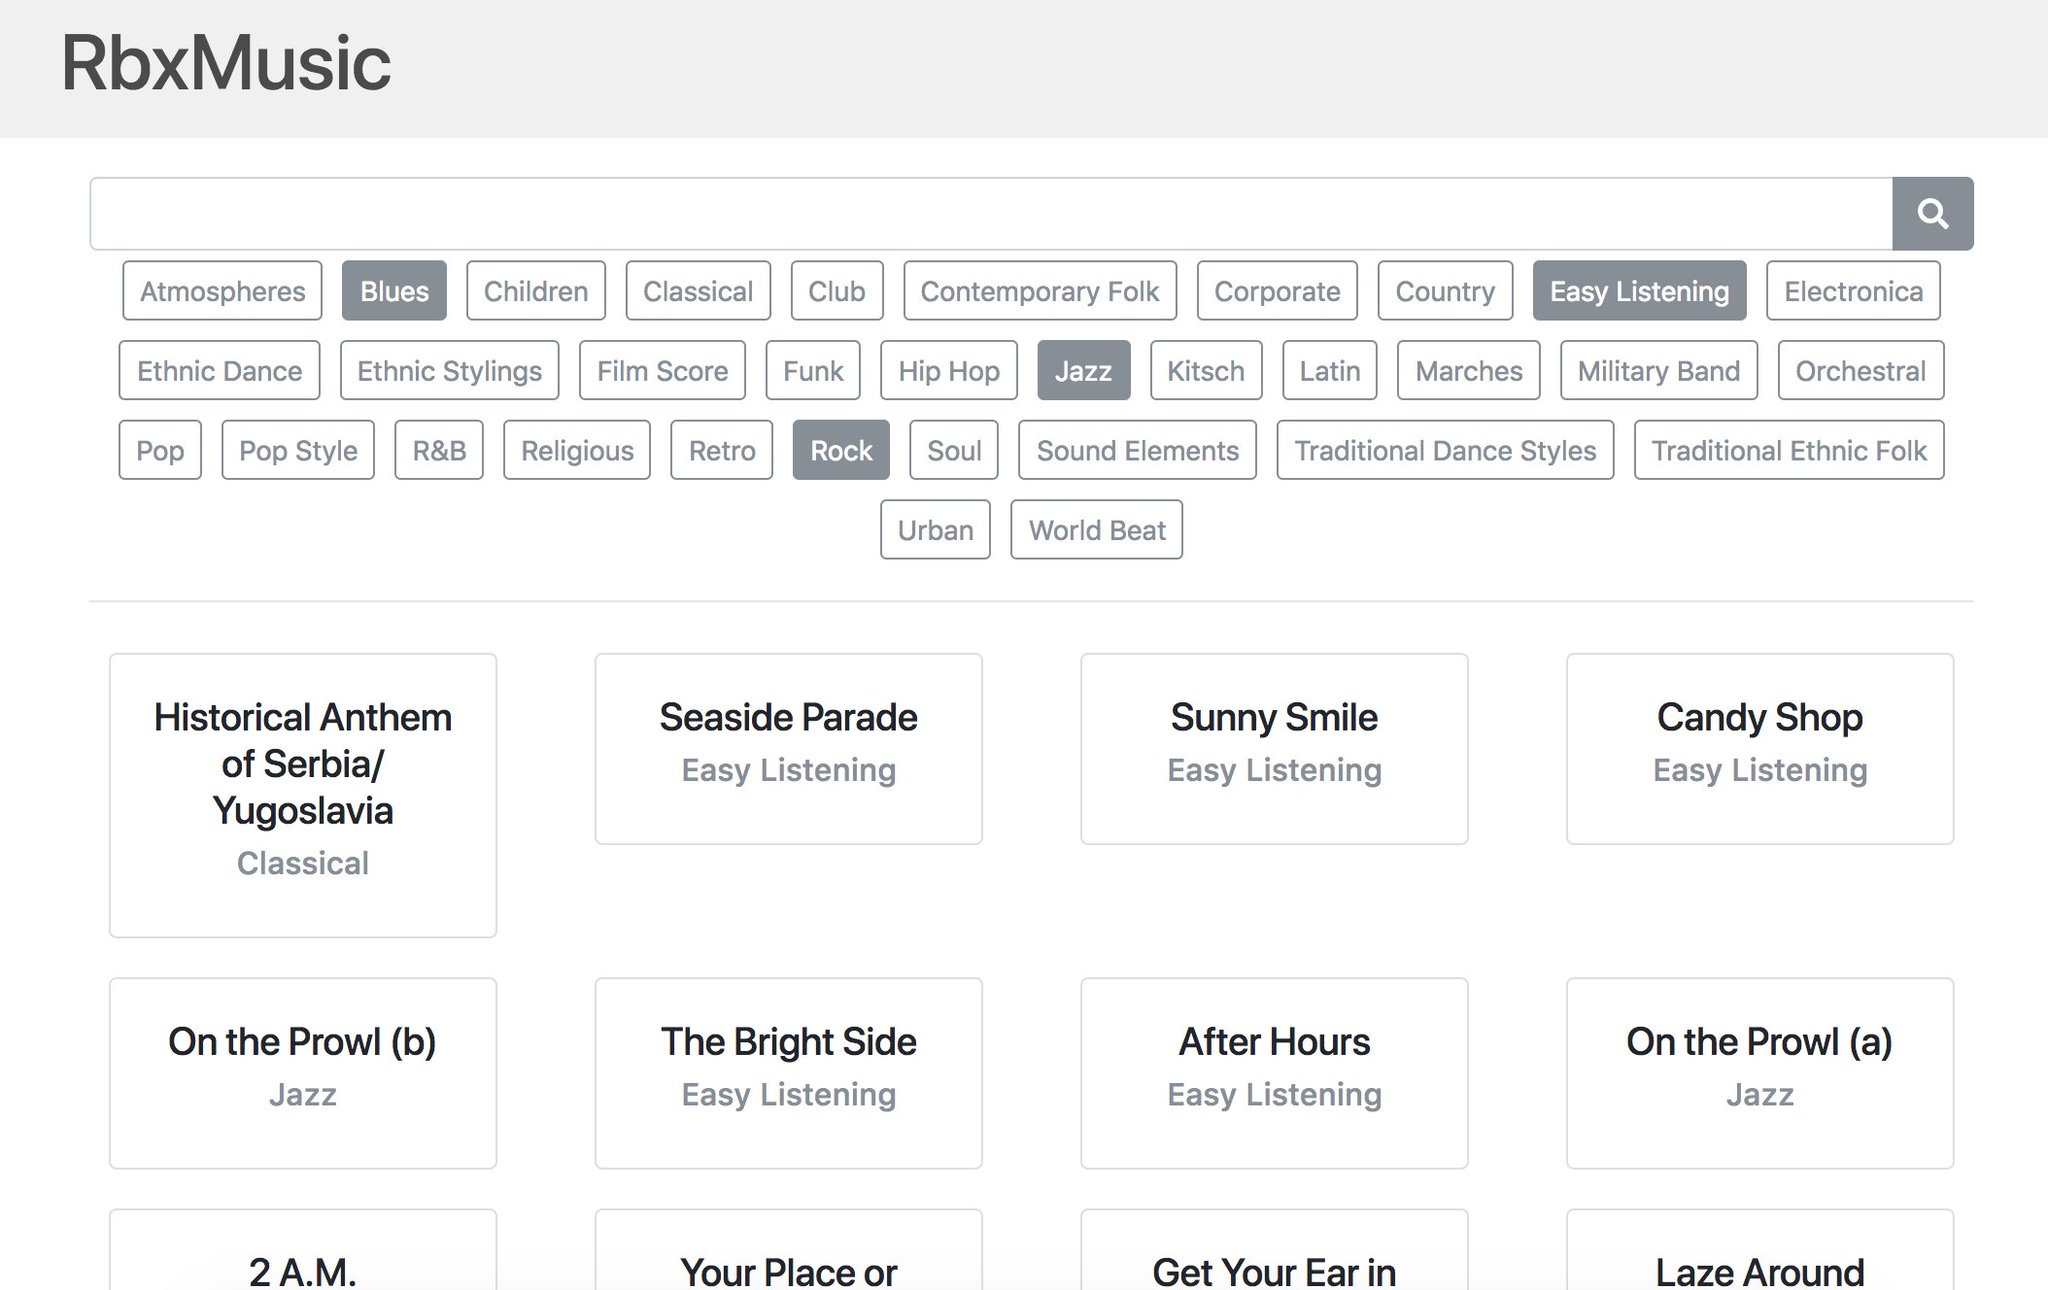Screen dimensions: 2048x1290
Task: Enable the Traditional Ethnic Folk filter
Action: 1788,451
